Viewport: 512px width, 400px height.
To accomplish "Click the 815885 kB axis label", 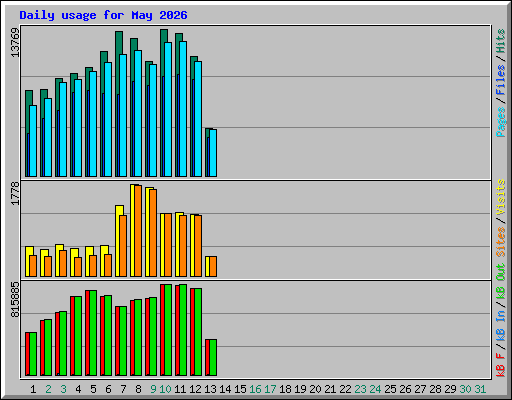I will pyautogui.click(x=15, y=299).
